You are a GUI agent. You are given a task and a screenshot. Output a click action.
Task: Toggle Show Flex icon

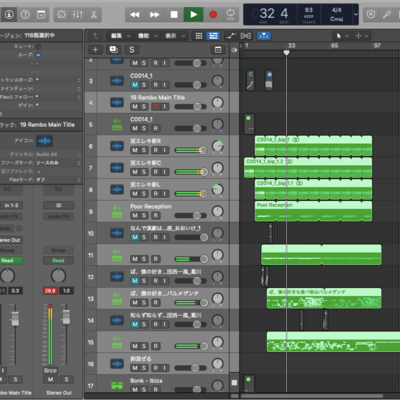(x=246, y=36)
